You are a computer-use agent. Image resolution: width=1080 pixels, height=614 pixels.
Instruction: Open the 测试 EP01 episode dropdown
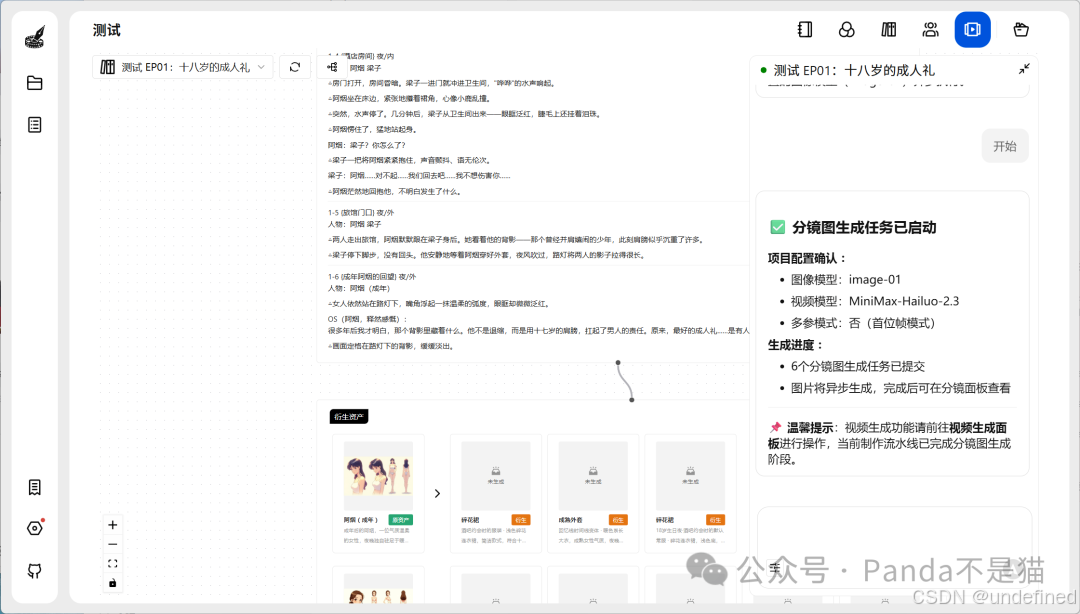pos(183,67)
